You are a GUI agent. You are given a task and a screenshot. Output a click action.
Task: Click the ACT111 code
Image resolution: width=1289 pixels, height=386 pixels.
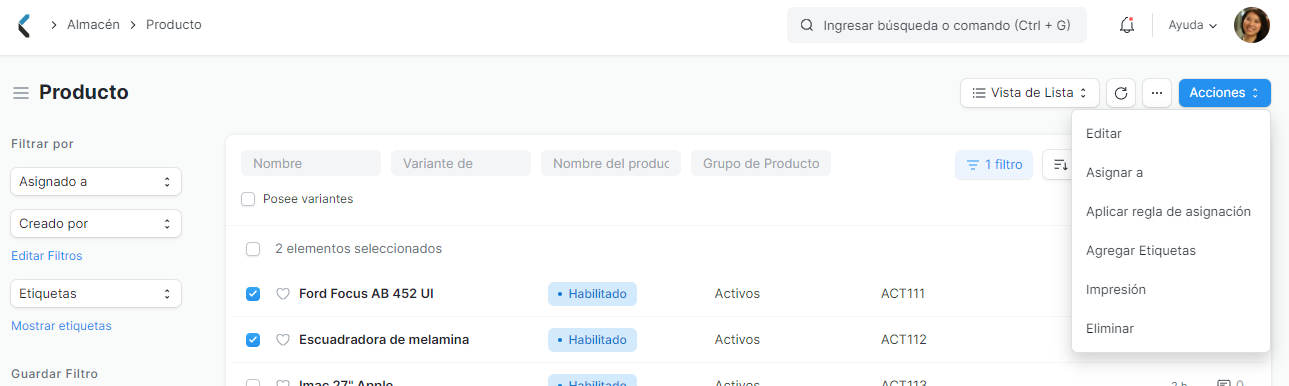click(903, 294)
